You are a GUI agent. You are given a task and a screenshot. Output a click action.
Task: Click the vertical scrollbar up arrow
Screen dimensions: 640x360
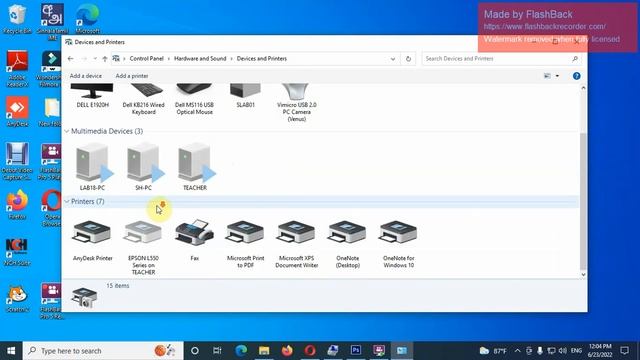point(583,88)
